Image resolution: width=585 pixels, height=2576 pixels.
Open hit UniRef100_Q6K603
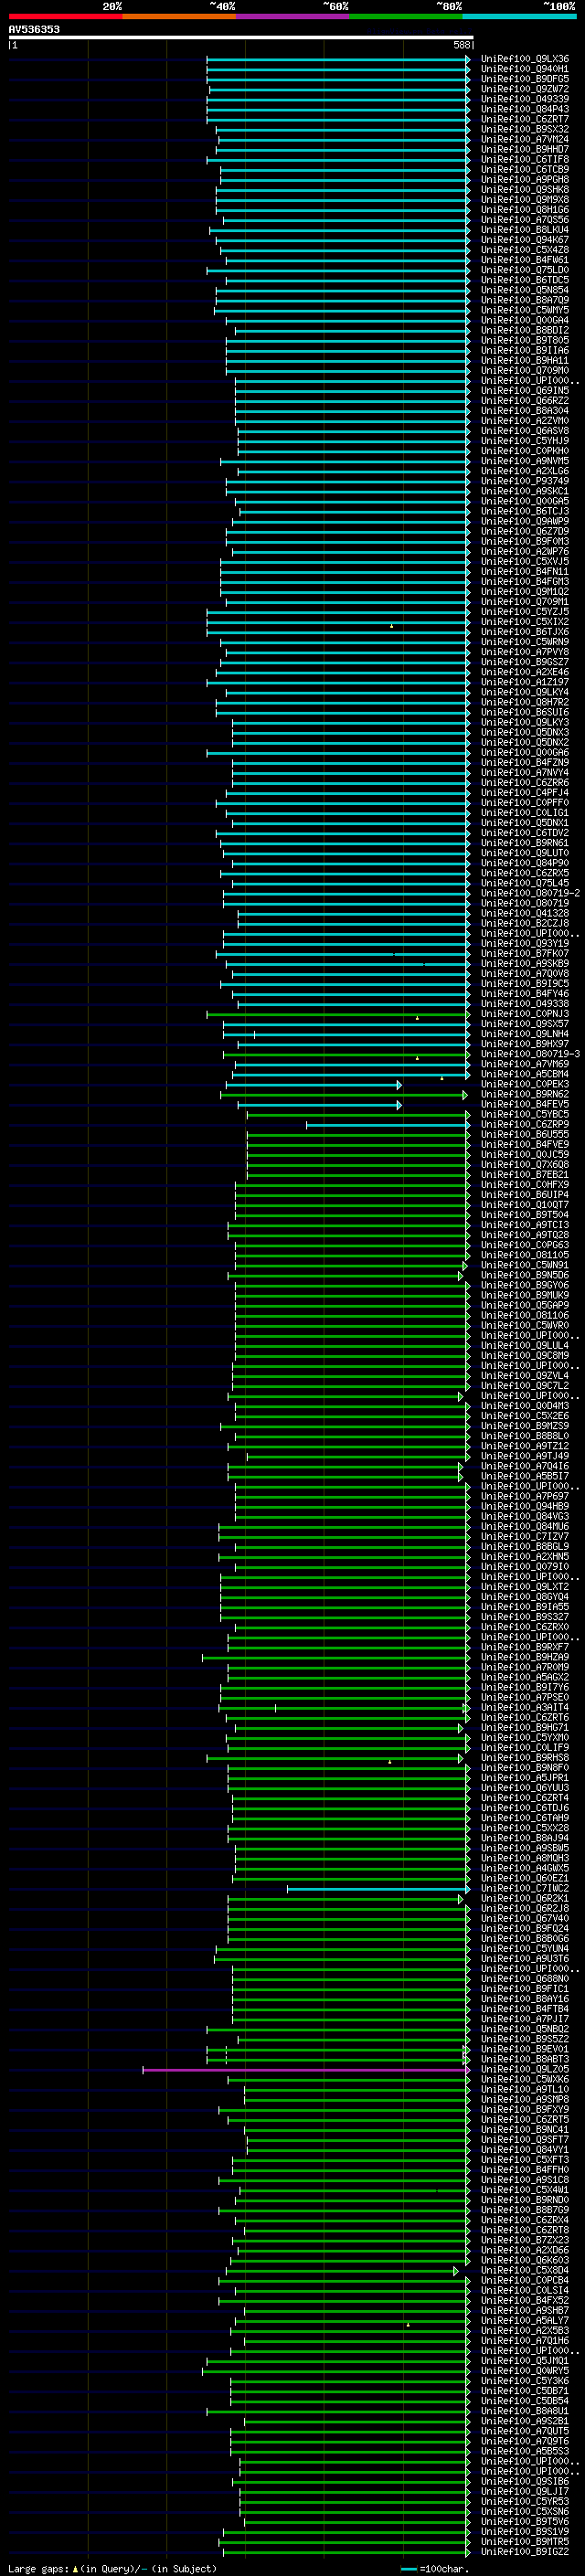point(525,2260)
